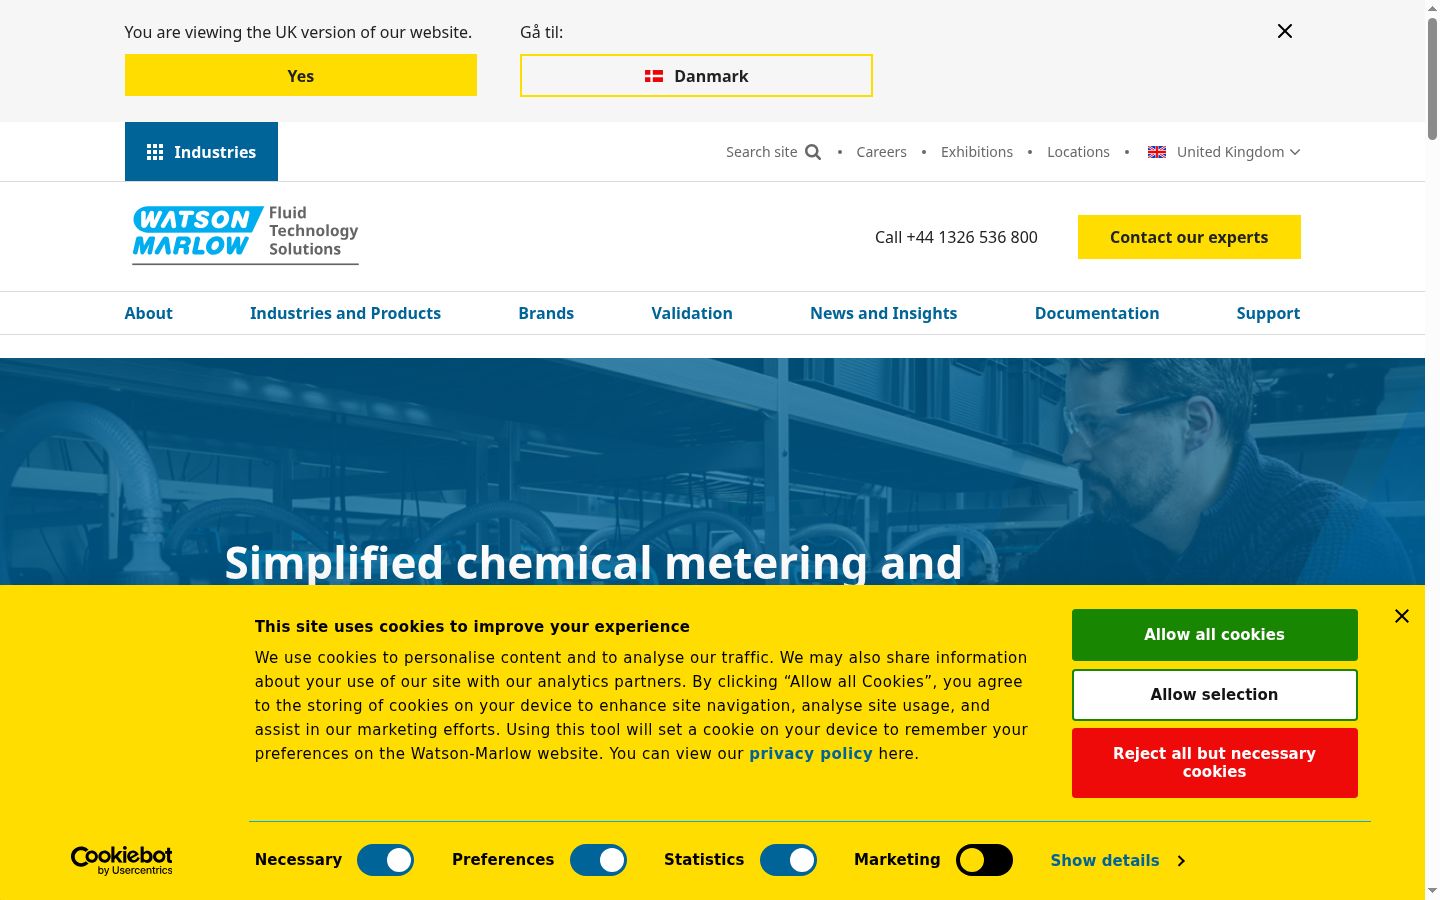The width and height of the screenshot is (1440, 900).
Task: Click Allow selection button
Action: tap(1214, 695)
